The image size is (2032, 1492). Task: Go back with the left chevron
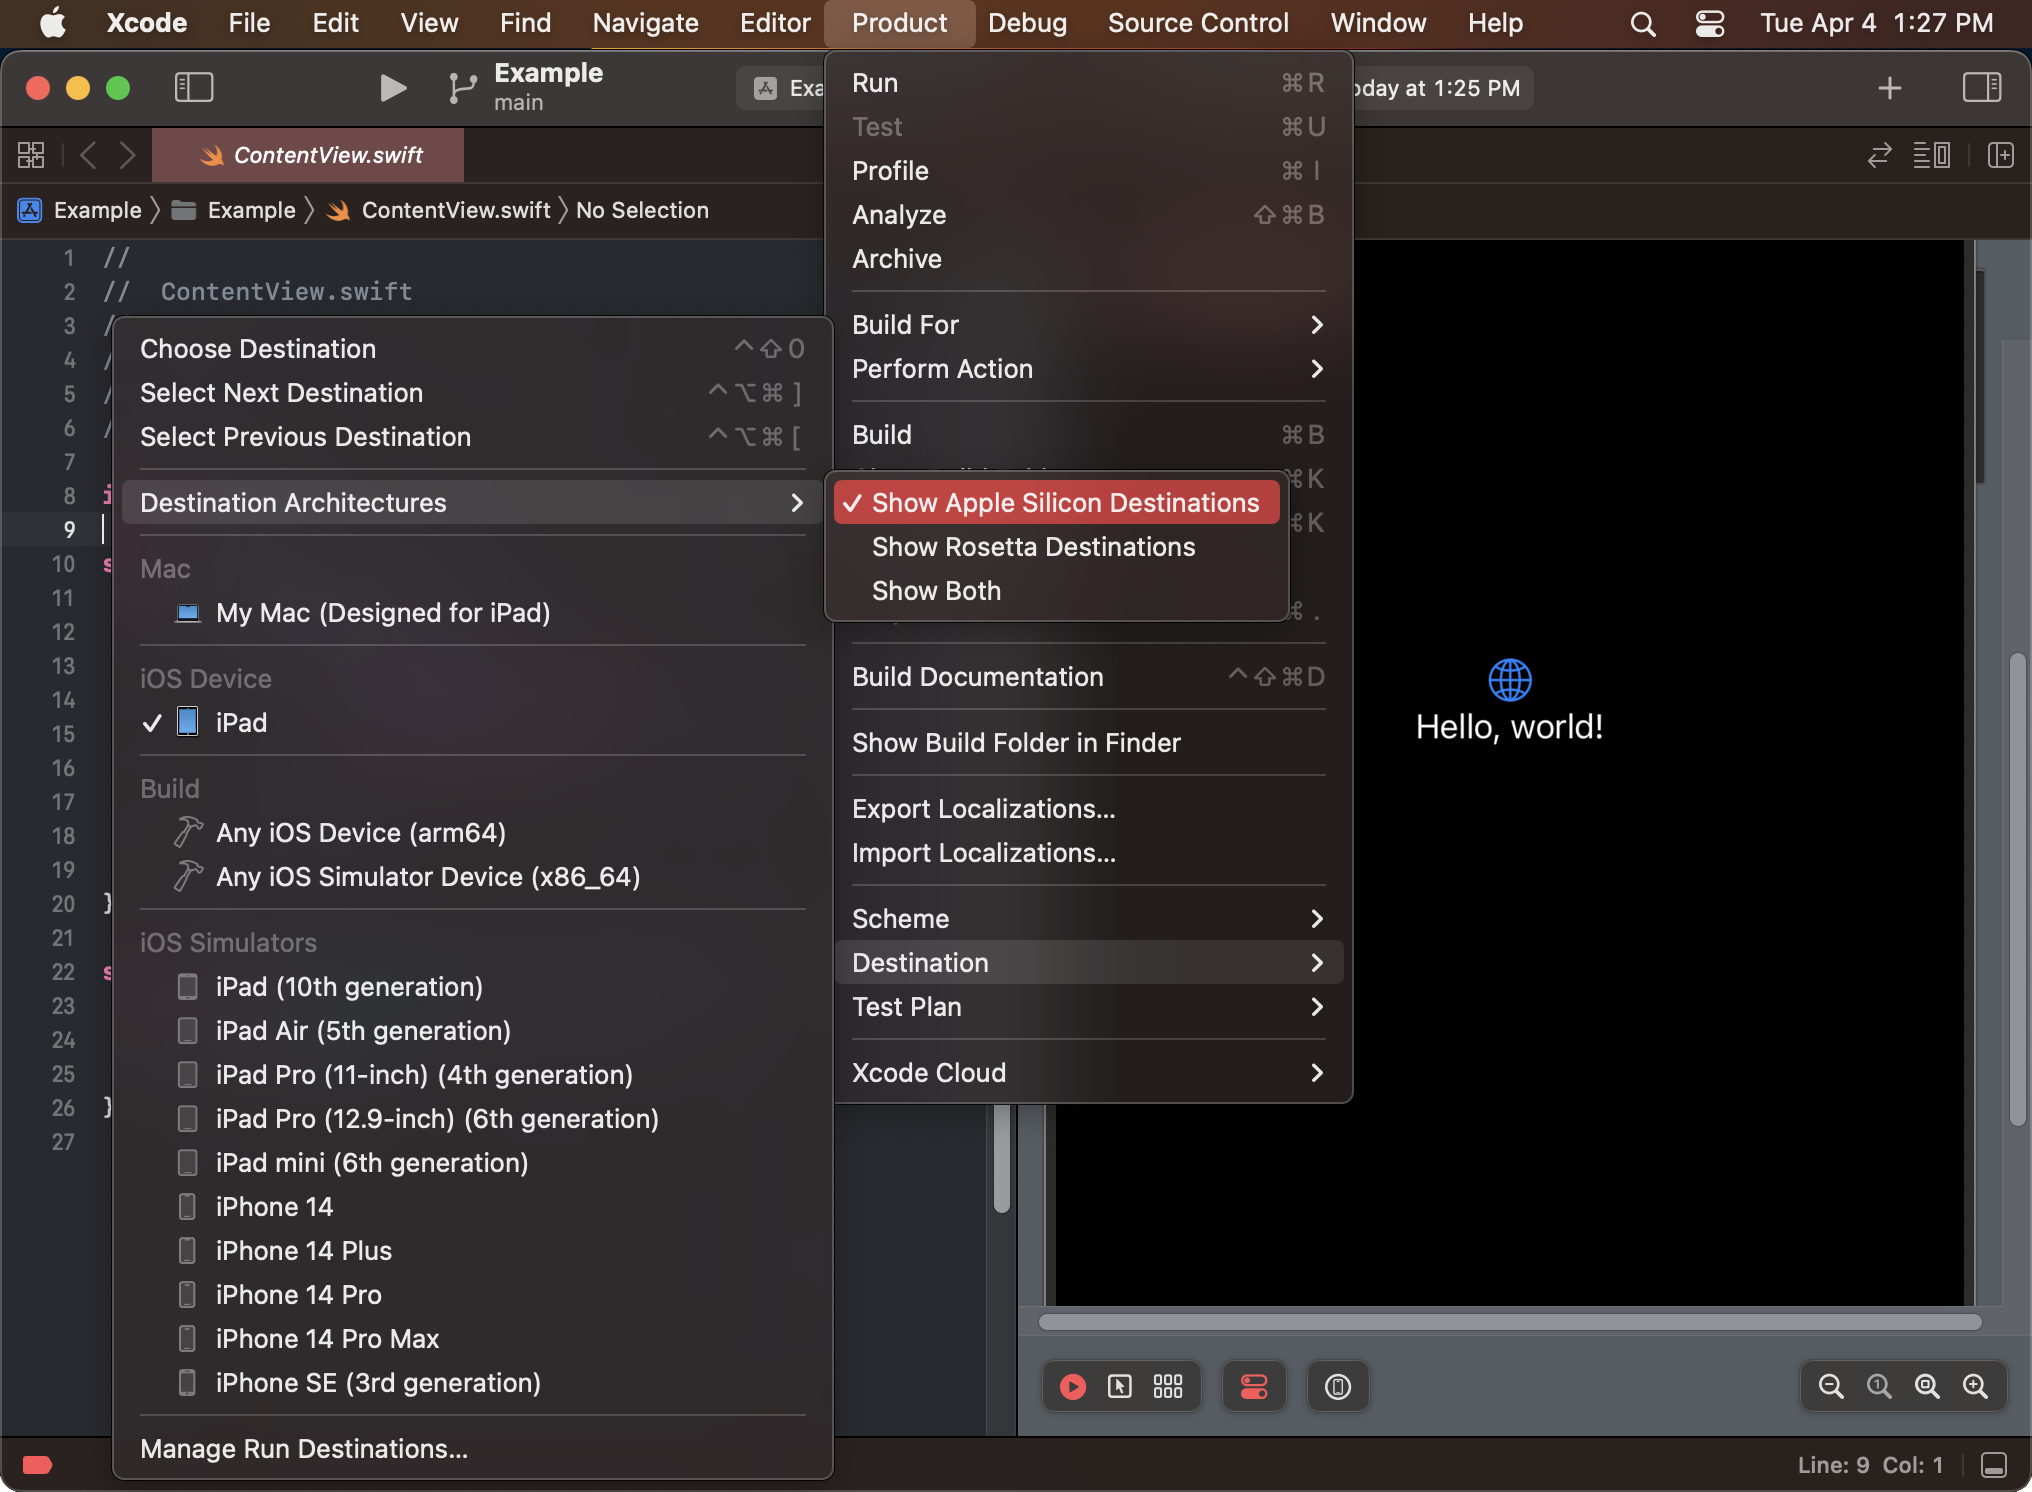(x=88, y=155)
